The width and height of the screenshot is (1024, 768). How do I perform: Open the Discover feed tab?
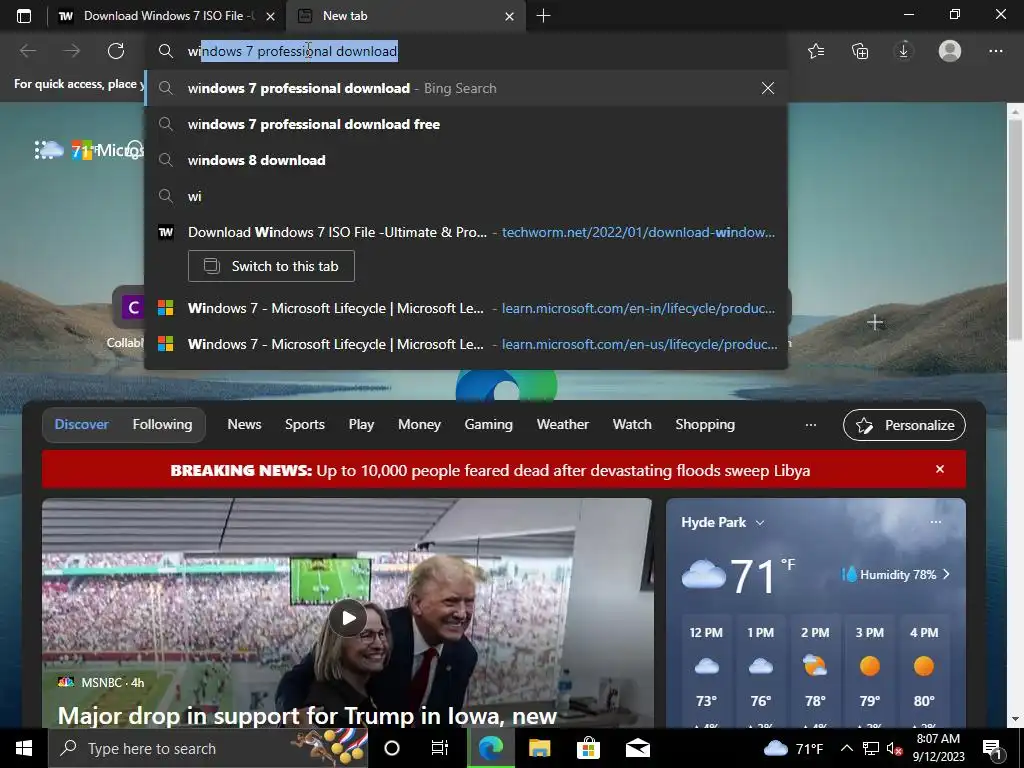pos(82,424)
